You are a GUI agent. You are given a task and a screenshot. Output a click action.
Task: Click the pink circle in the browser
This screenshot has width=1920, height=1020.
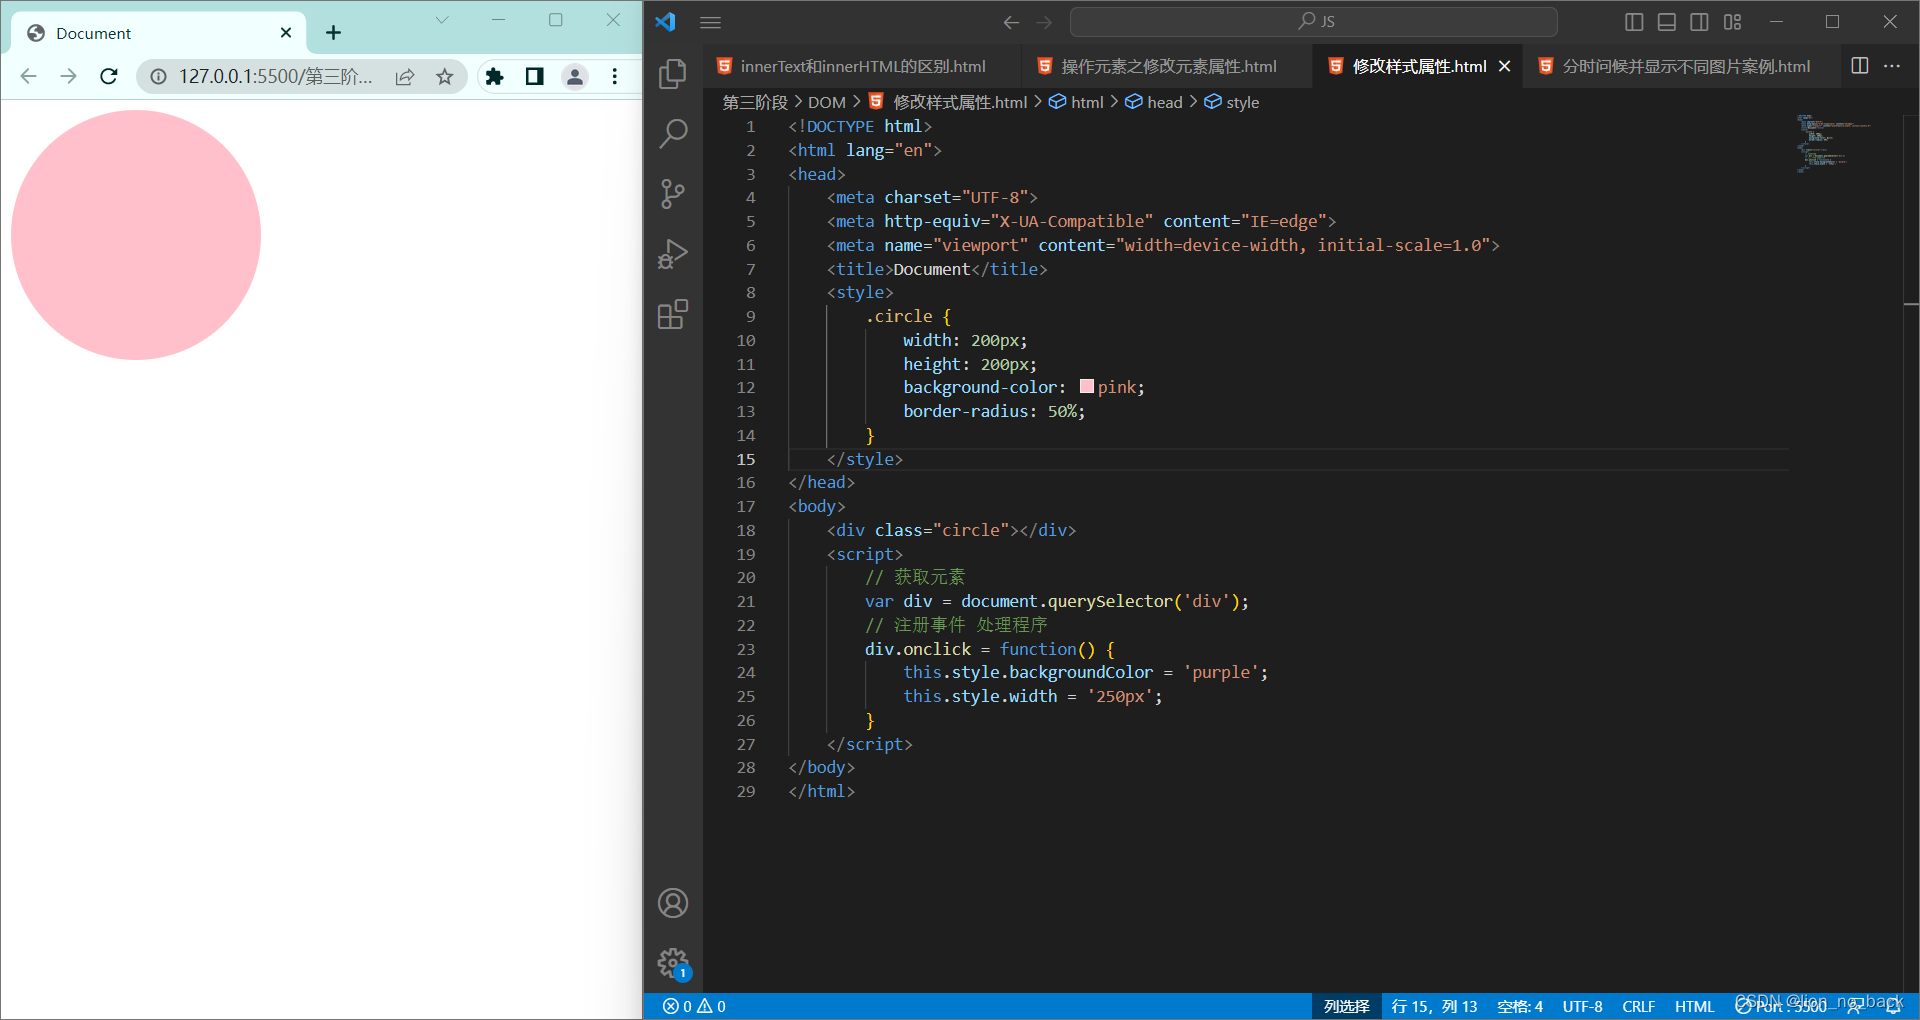pyautogui.click(x=136, y=235)
